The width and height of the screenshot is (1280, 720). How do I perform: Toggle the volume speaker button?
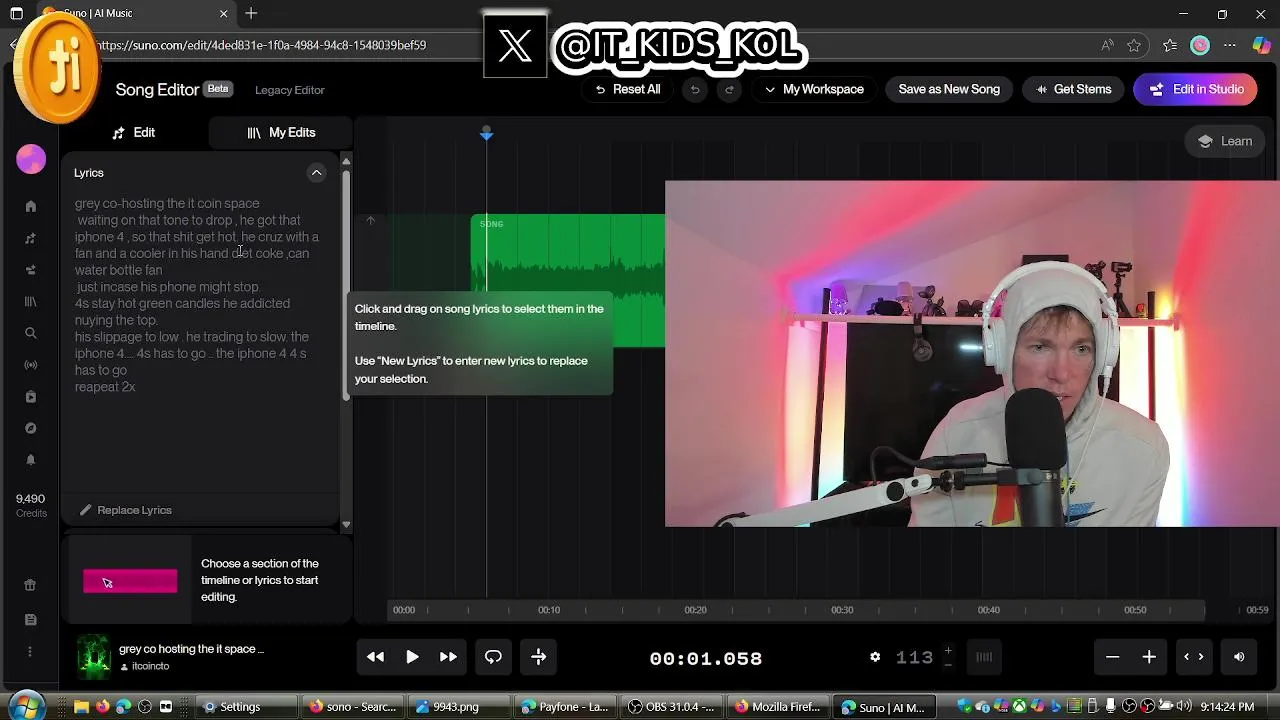coord(1239,657)
